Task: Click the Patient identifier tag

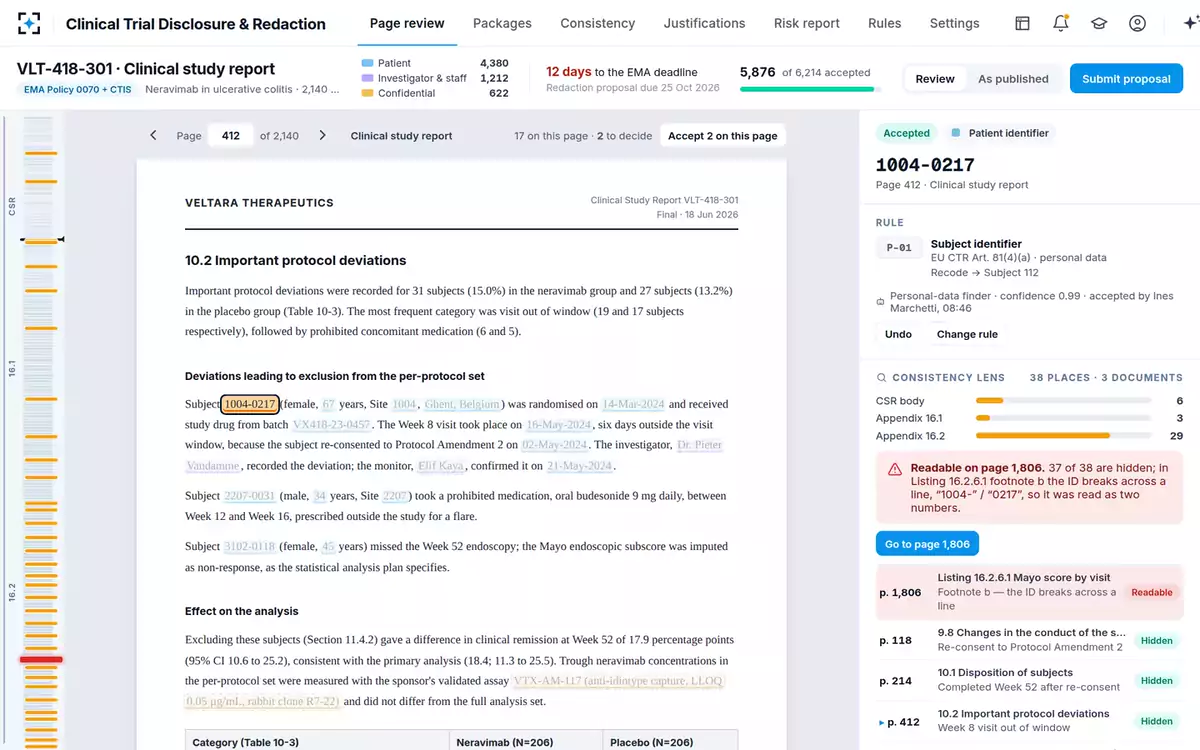Action: 1001,133
